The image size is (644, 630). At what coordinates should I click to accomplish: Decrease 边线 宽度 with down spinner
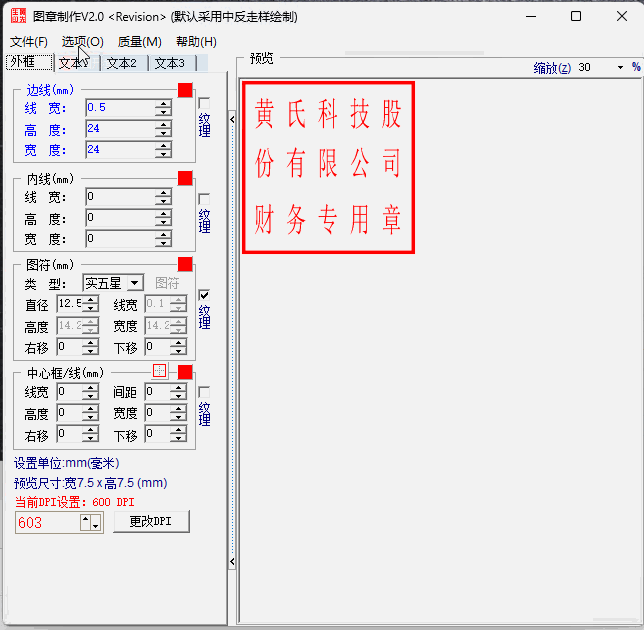163,154
